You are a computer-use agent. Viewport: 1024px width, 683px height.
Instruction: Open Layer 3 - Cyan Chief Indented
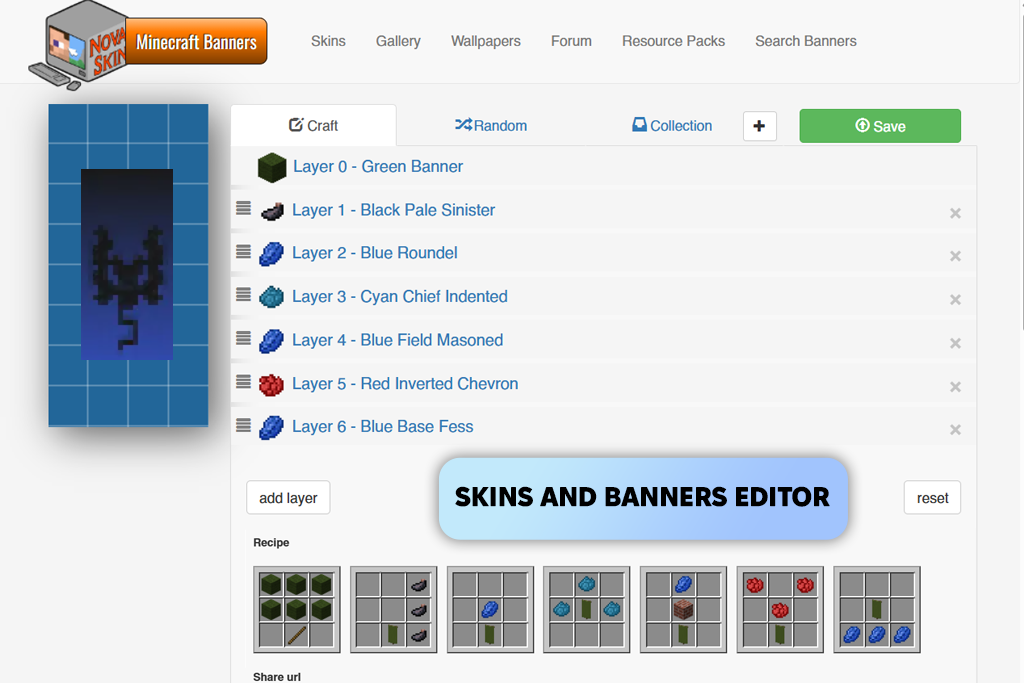[400, 296]
